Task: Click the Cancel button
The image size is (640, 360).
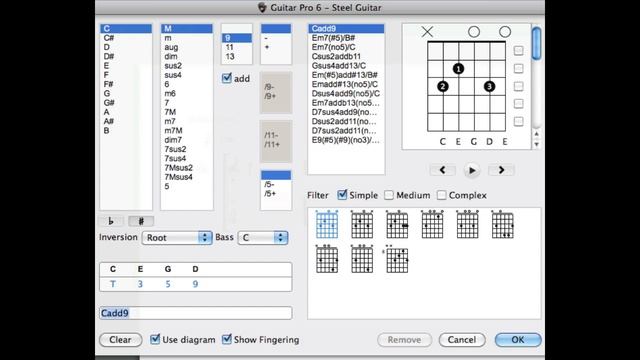Action: pyautogui.click(x=462, y=340)
